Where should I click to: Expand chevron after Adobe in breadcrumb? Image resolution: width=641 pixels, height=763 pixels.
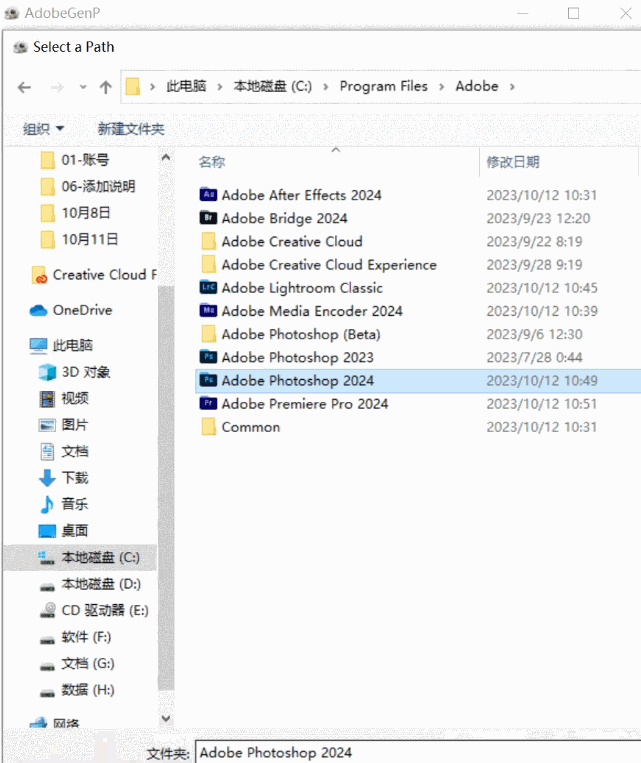[512, 87]
